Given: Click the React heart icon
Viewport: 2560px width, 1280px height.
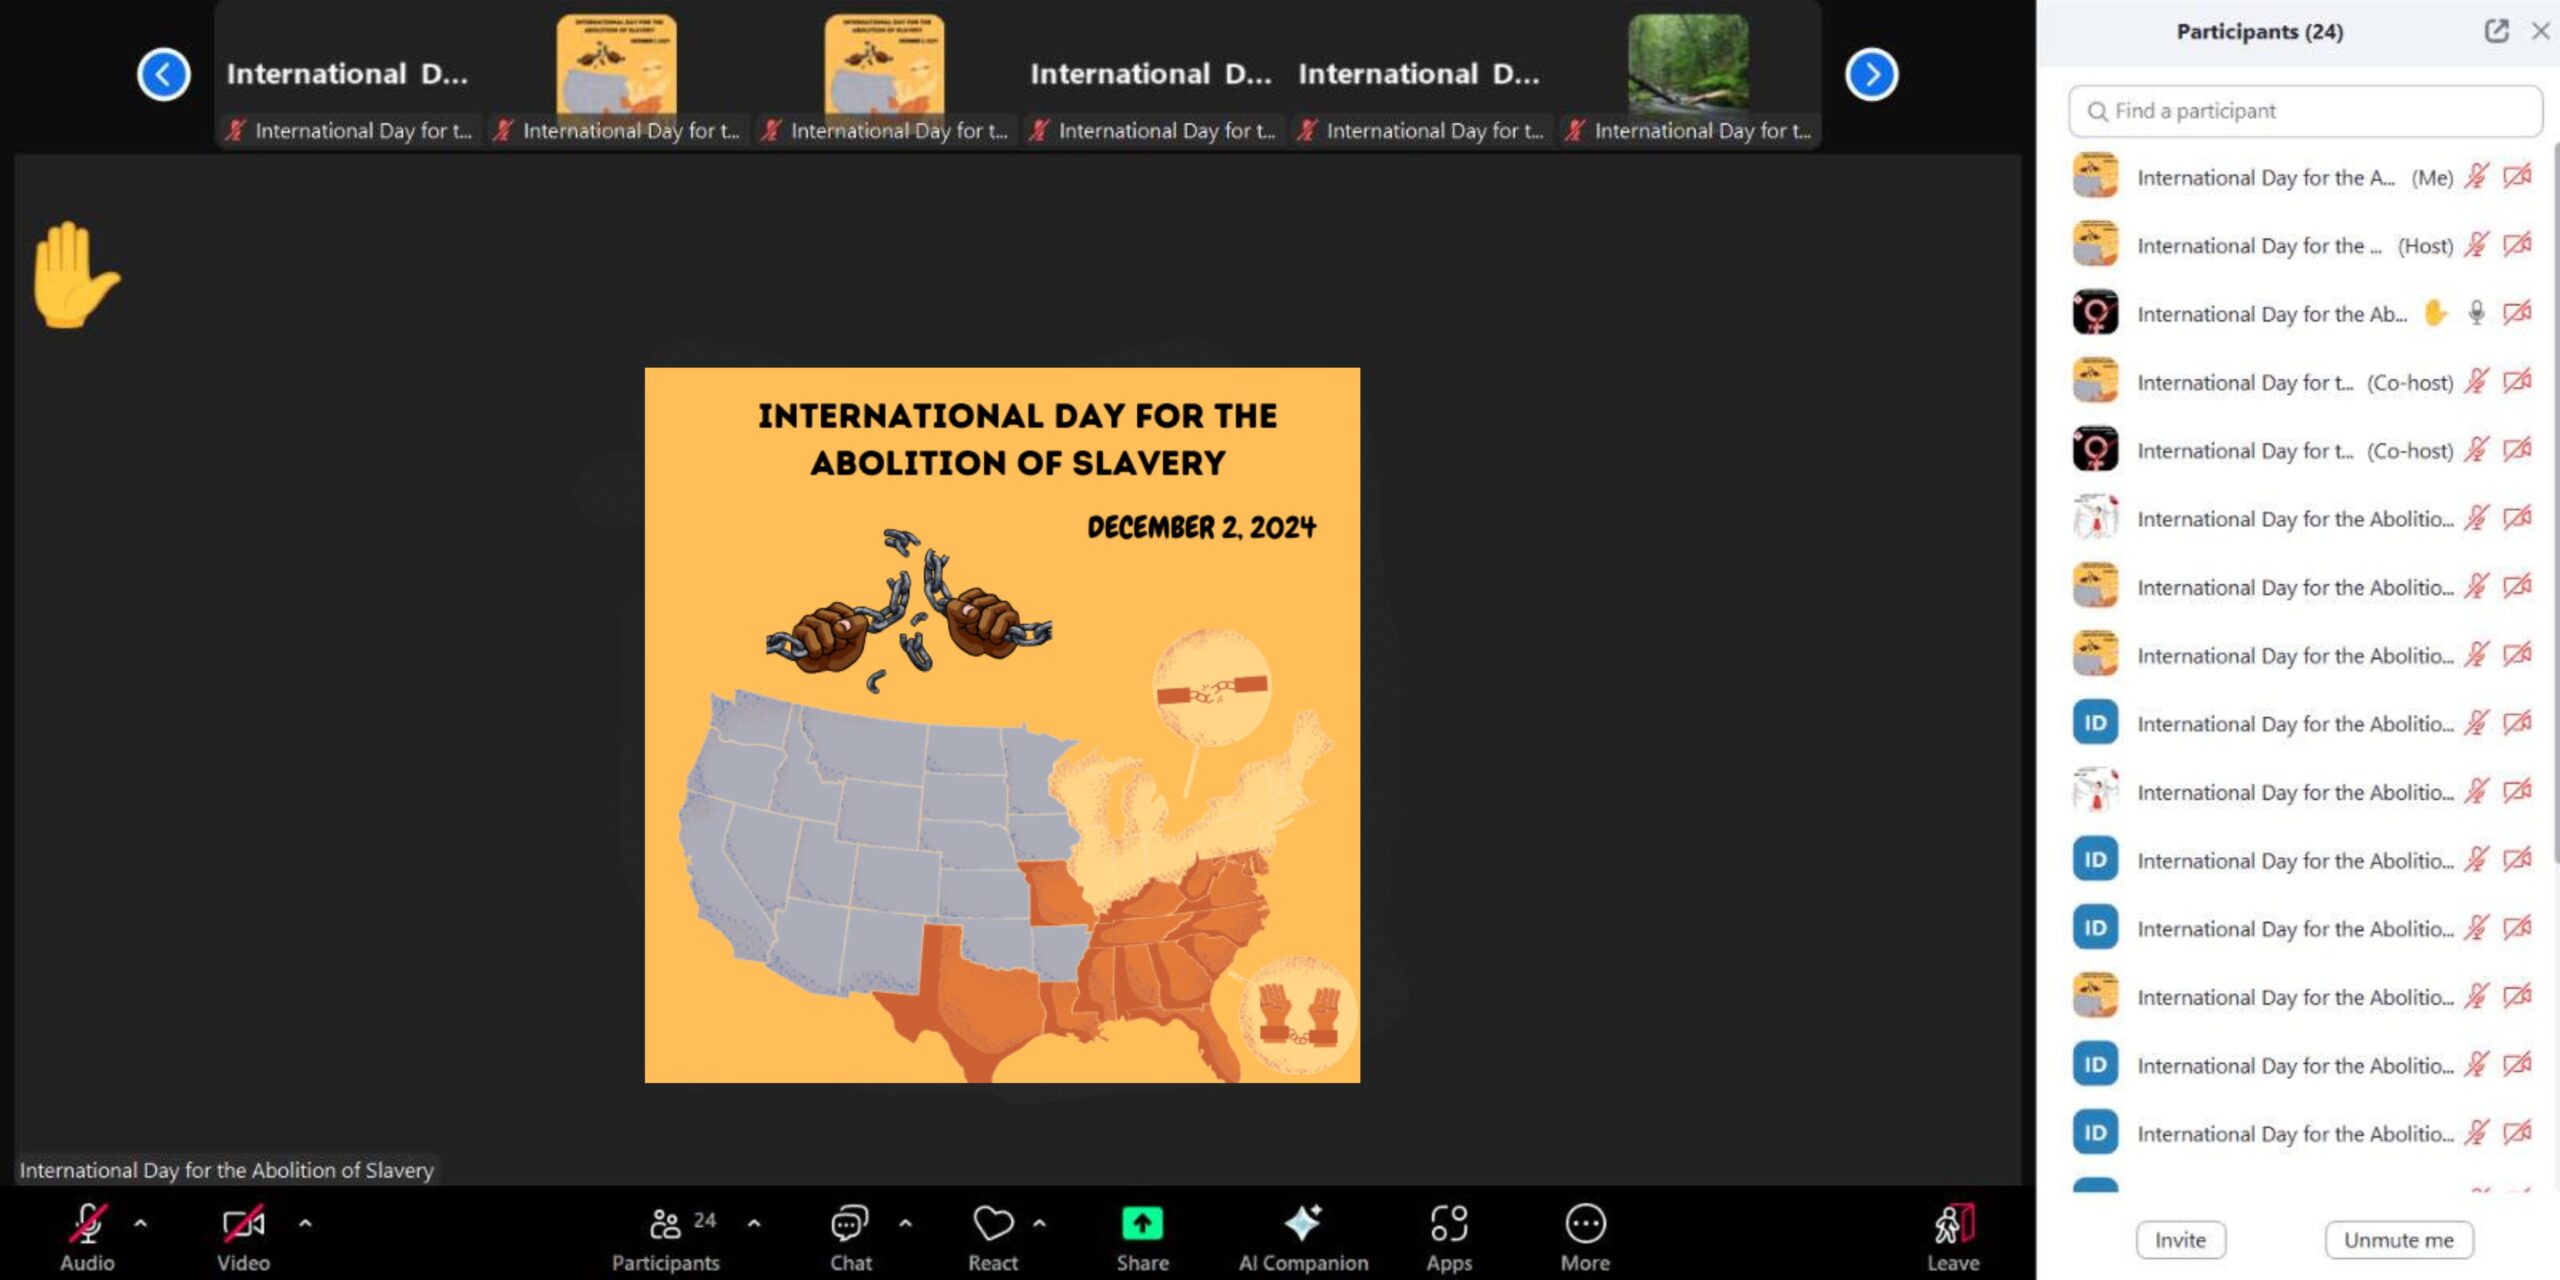Looking at the screenshot, I should (992, 1224).
